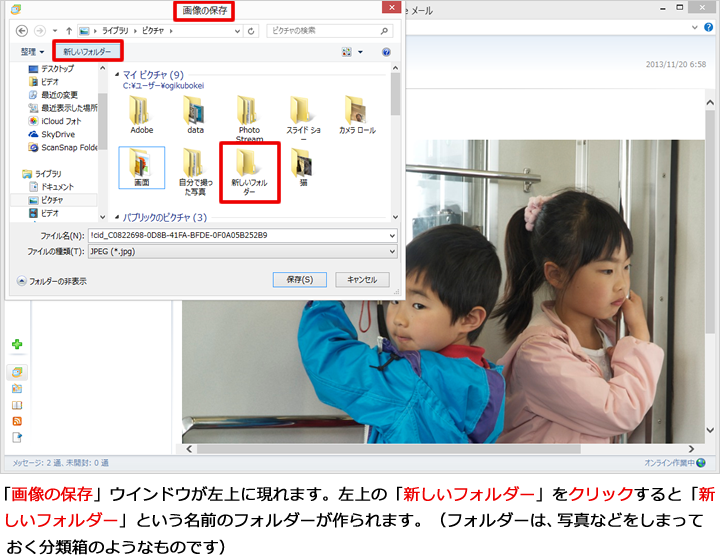Go up one folder level with the Up arrow
The width and height of the screenshot is (720, 556).
[x=69, y=31]
